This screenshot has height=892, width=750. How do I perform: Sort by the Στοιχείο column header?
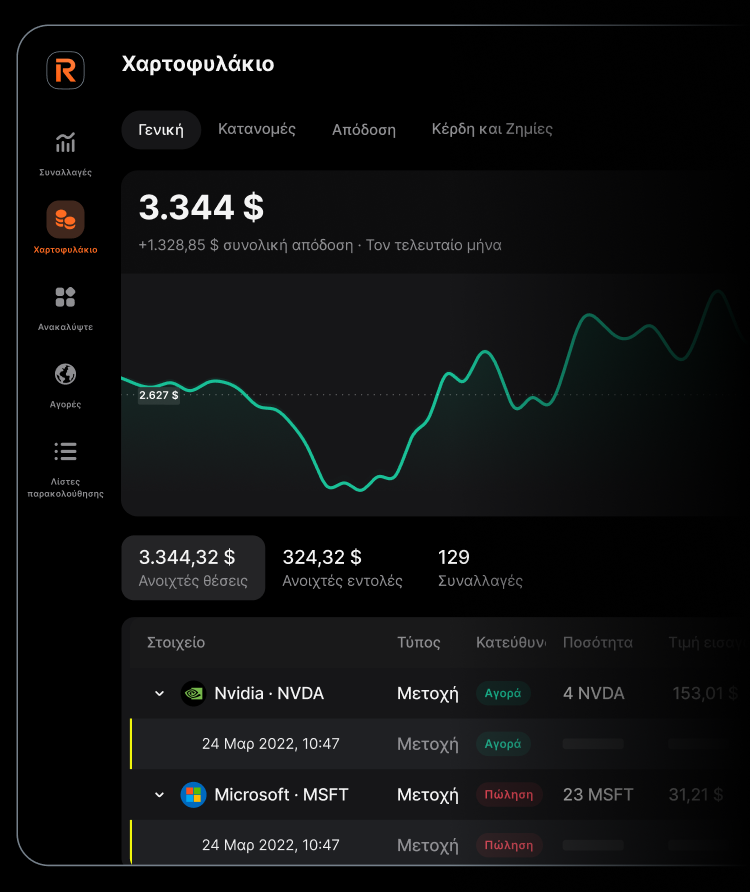(176, 642)
